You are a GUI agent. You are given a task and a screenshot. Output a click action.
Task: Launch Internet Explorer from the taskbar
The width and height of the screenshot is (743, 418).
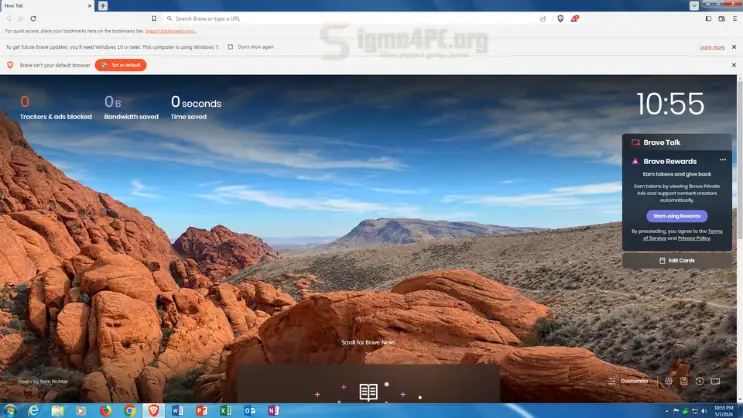click(33, 410)
